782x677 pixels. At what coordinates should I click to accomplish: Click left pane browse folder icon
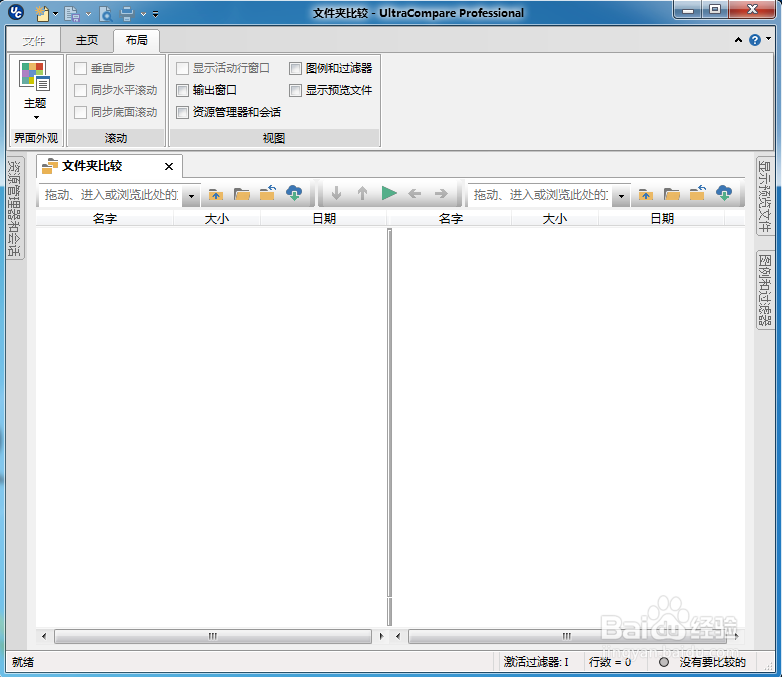point(242,194)
